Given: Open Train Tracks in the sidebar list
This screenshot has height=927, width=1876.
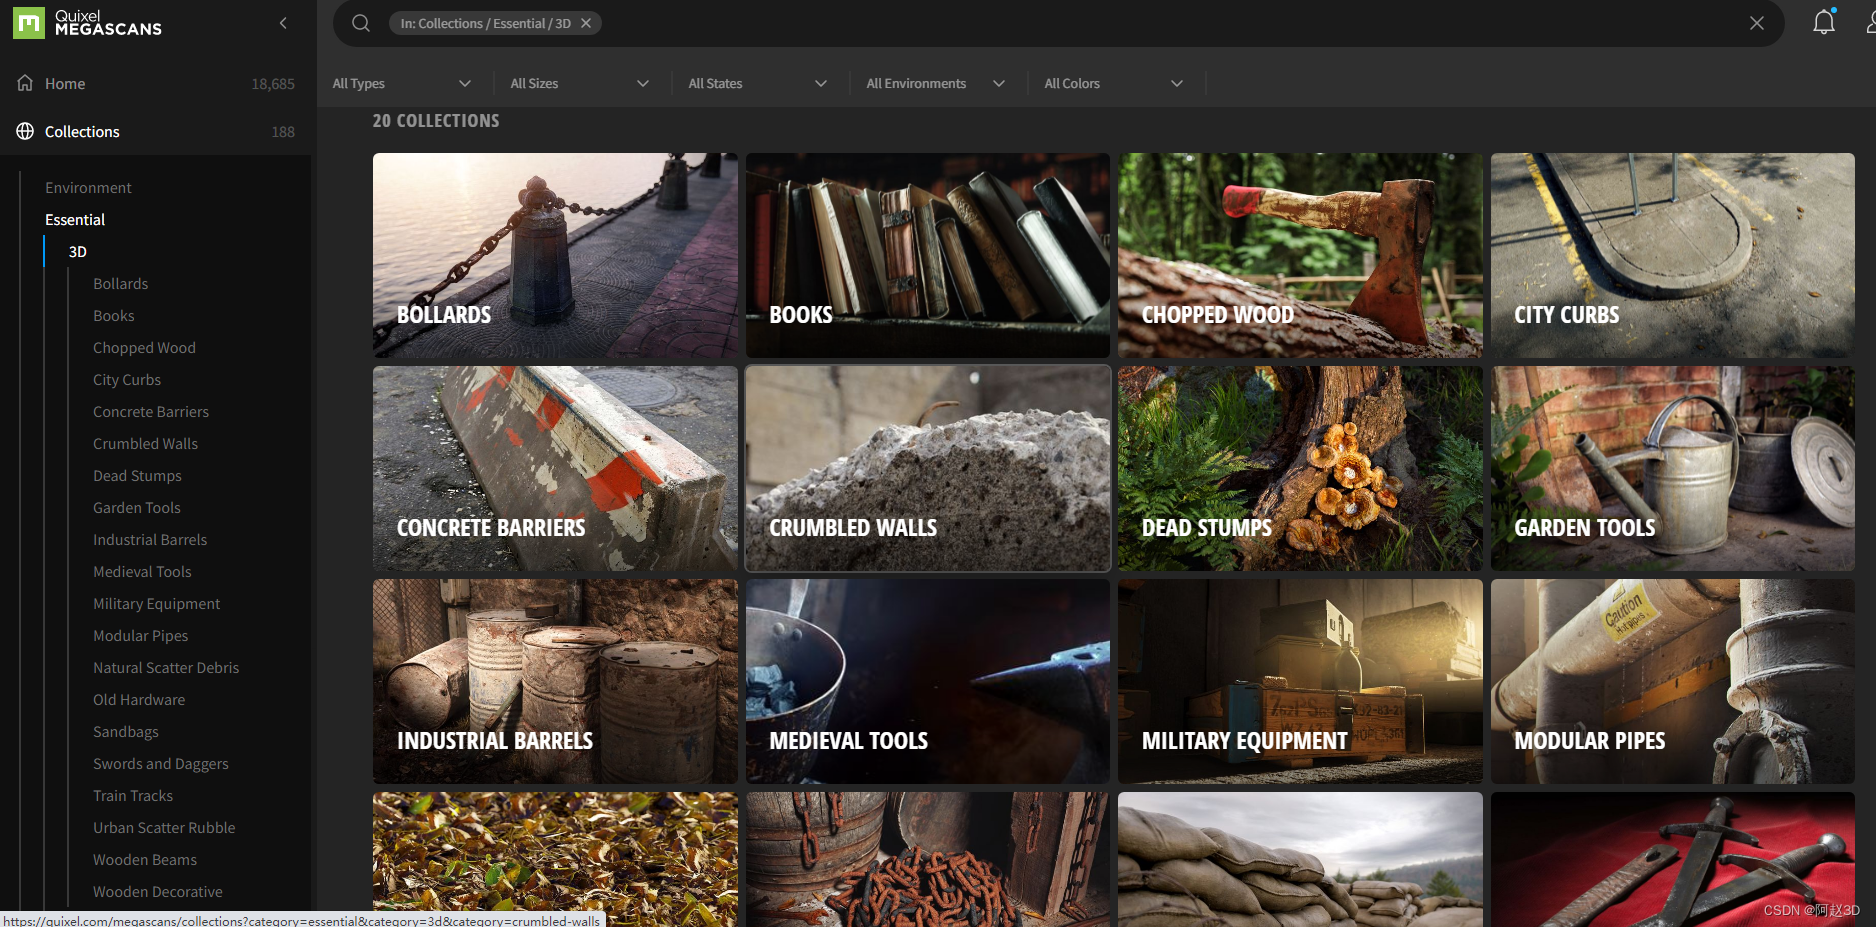Looking at the screenshot, I should tap(133, 795).
